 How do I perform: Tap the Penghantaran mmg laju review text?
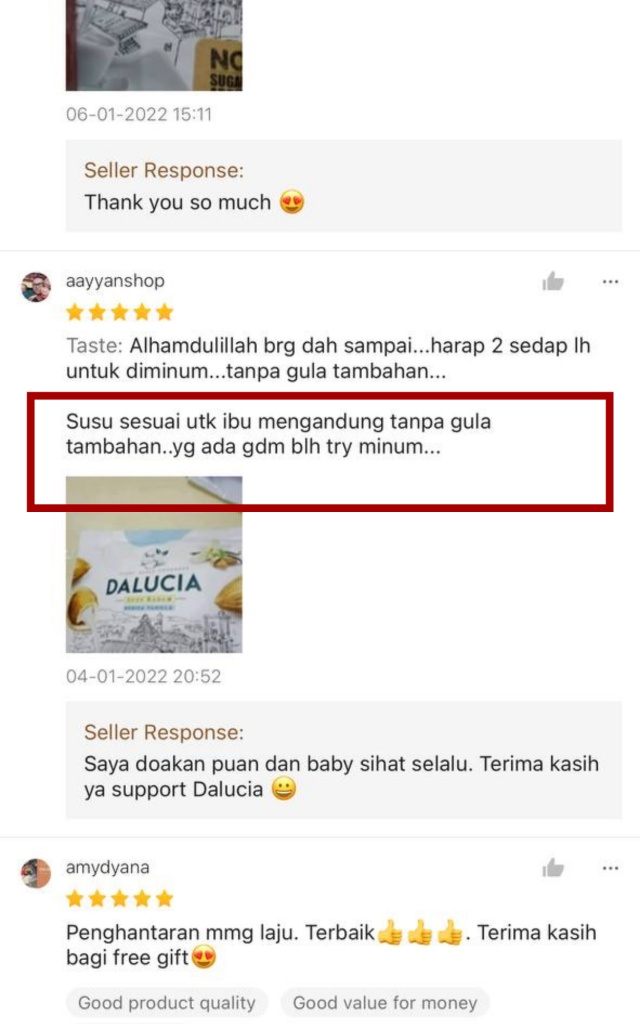pos(331,945)
